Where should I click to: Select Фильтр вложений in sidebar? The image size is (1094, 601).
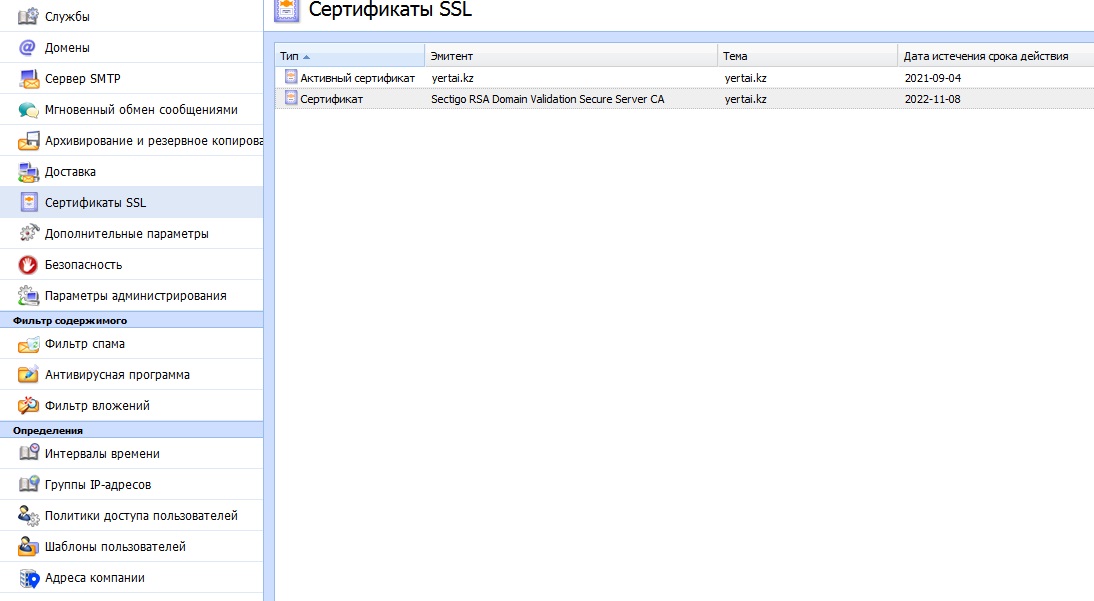tap(97, 406)
